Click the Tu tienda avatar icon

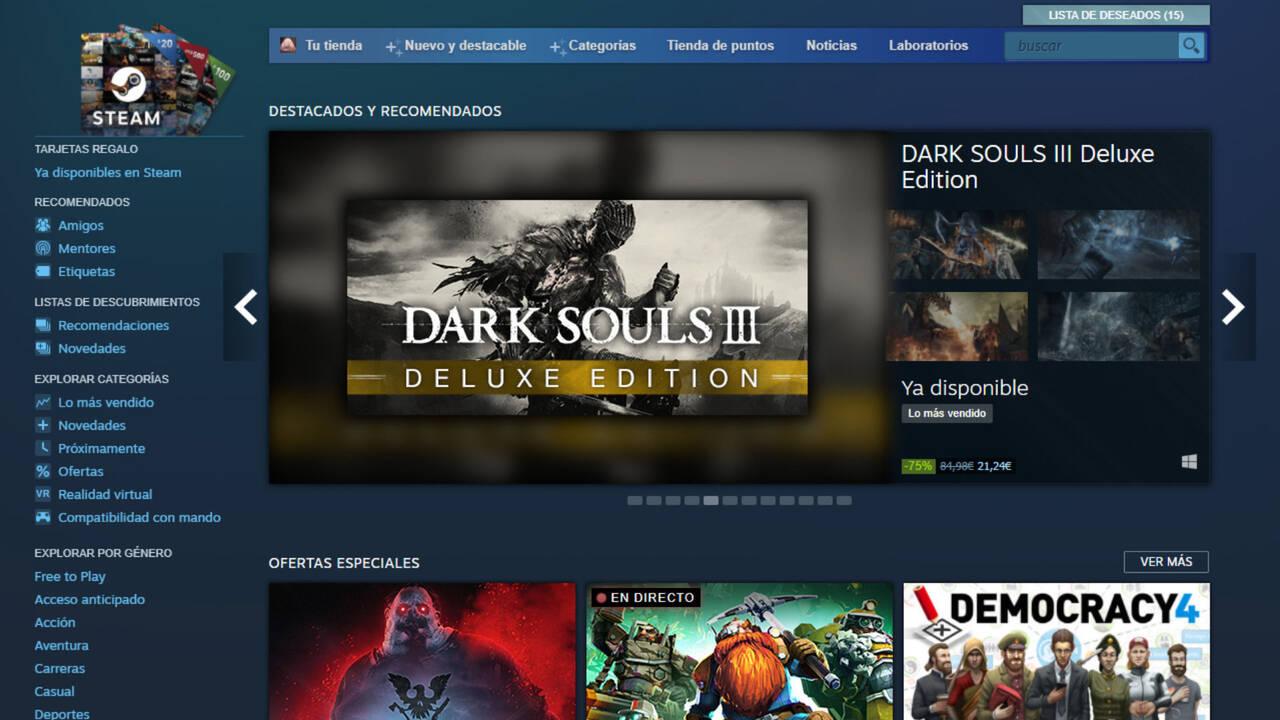click(288, 45)
